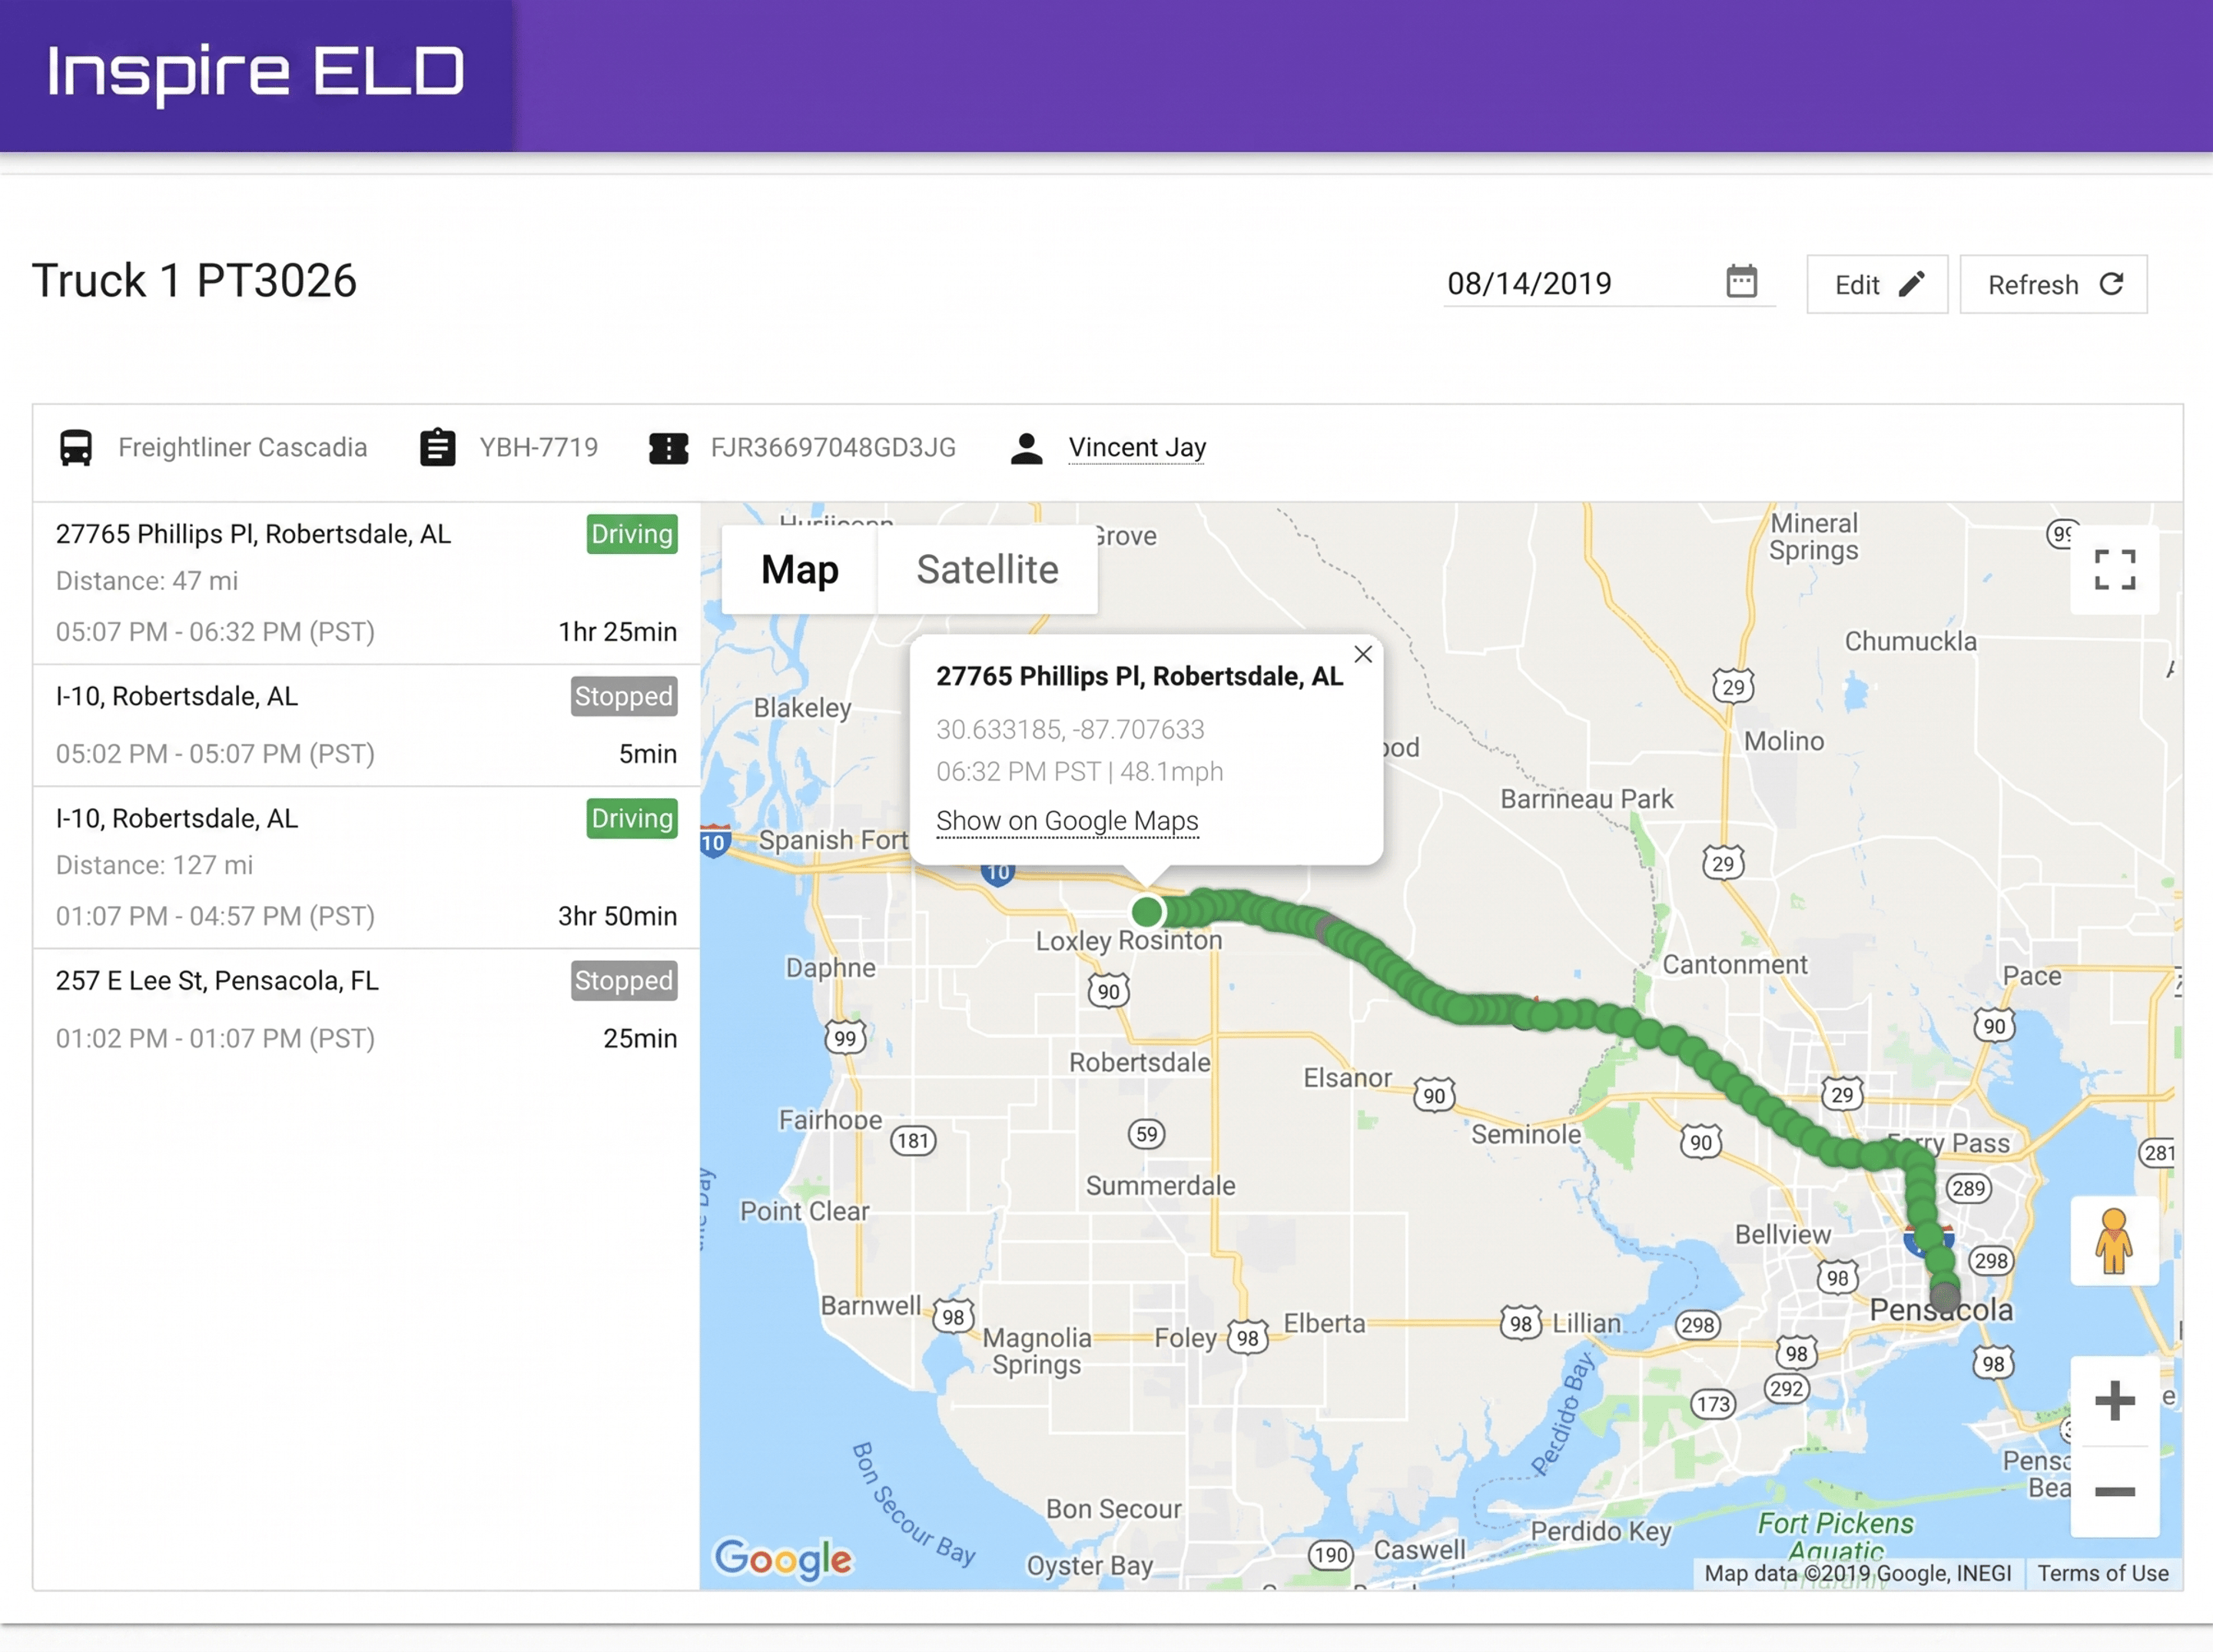
Task: Open Show on Google Maps link
Action: (1067, 821)
